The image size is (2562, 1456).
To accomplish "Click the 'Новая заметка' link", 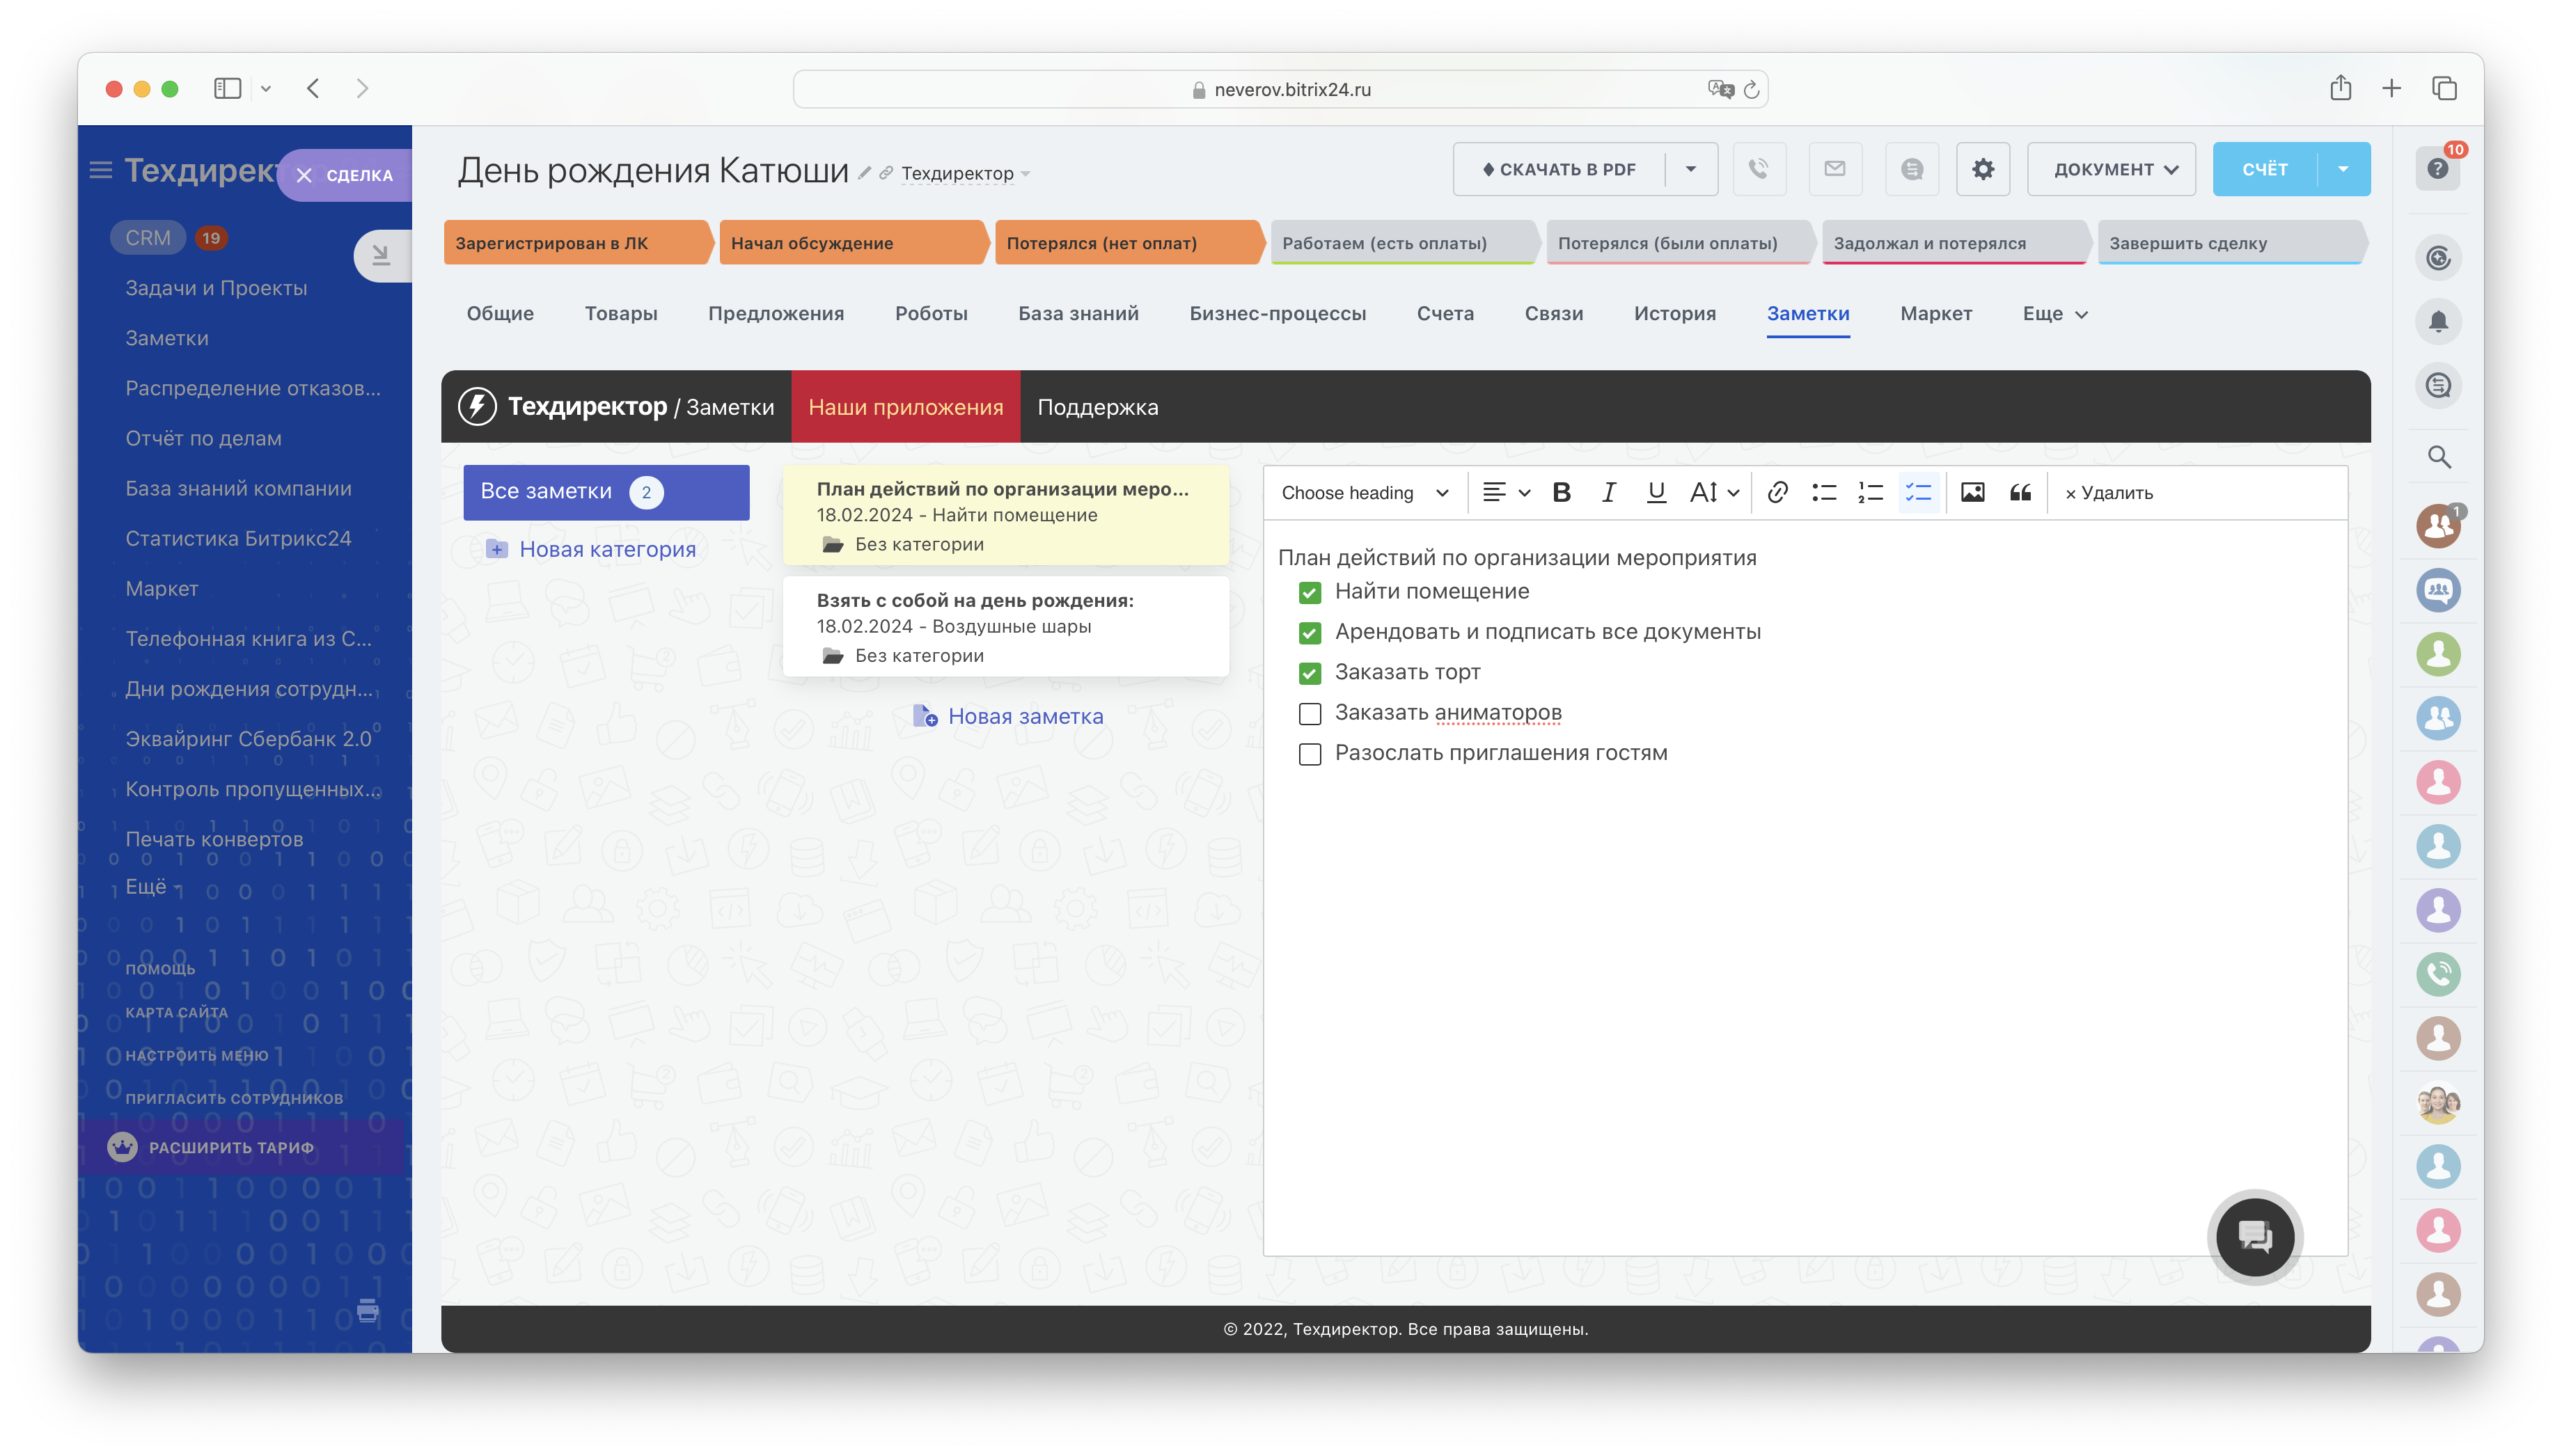I will point(1025,716).
